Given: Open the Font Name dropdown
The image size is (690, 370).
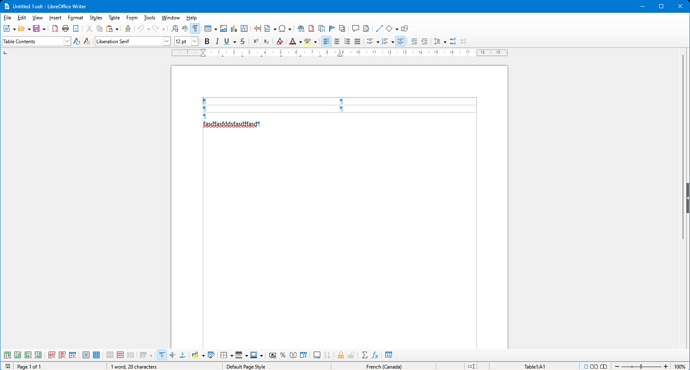Looking at the screenshot, I should pos(167,41).
